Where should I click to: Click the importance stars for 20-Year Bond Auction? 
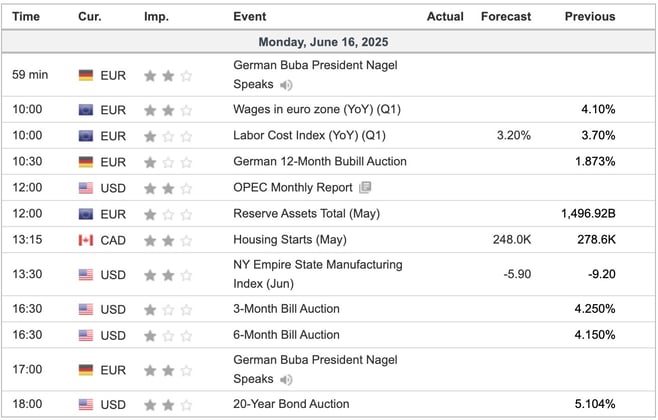click(x=168, y=405)
